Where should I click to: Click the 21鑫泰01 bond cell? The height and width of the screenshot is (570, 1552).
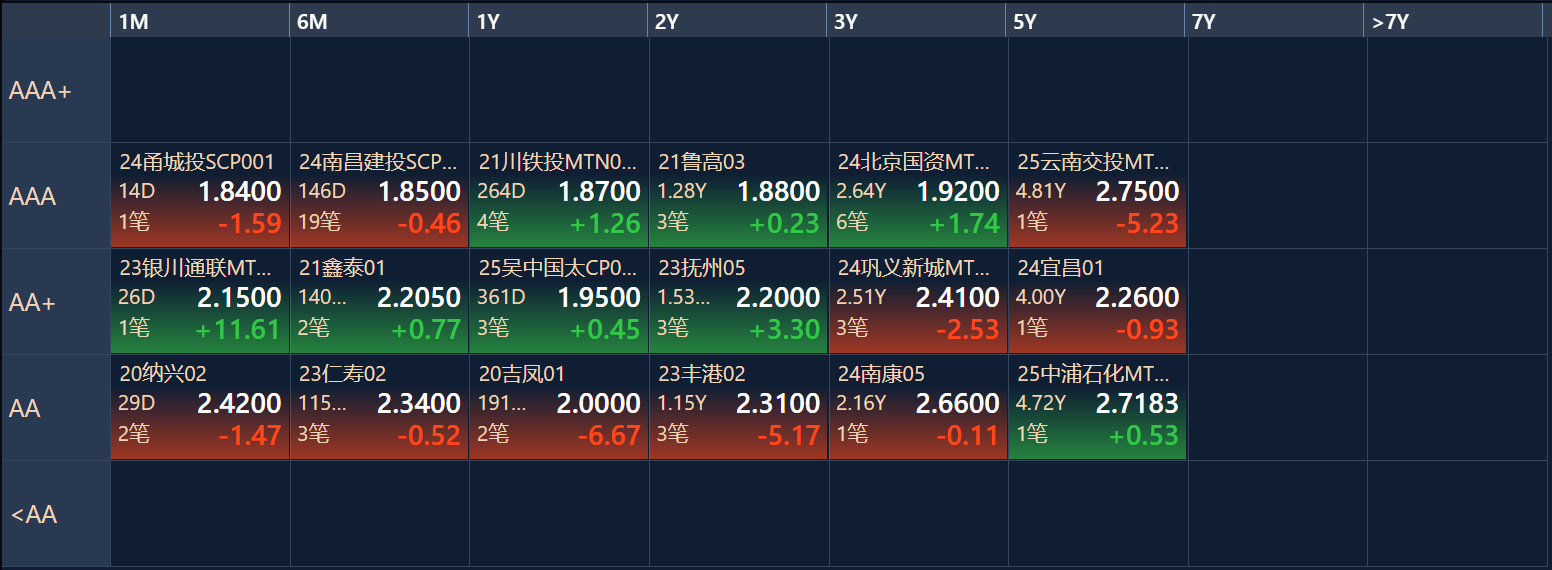click(x=379, y=302)
